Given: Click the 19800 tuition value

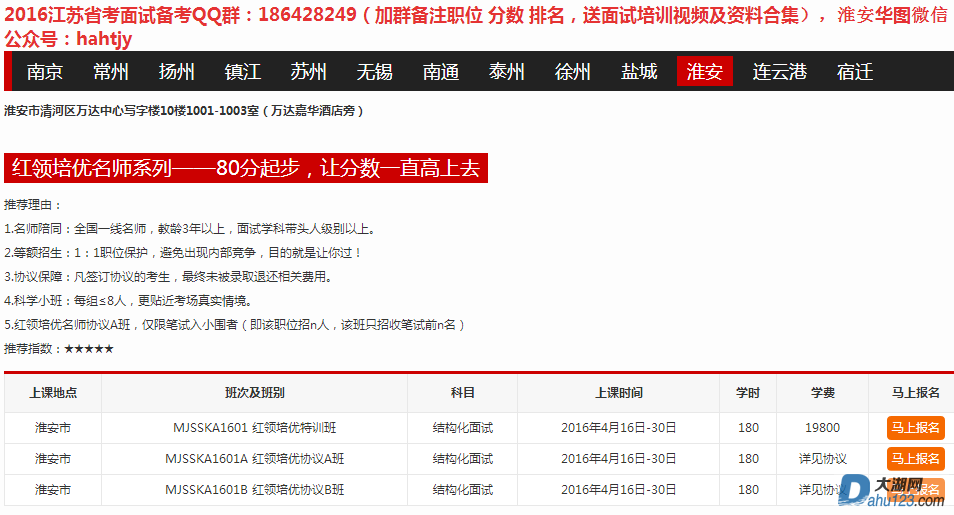Looking at the screenshot, I should click(823, 428).
